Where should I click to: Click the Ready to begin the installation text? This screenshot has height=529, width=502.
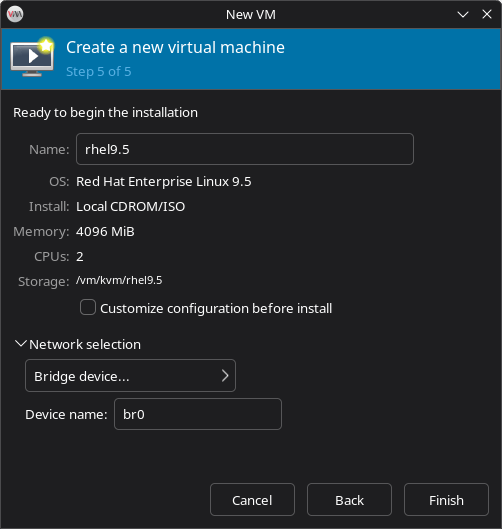pyautogui.click(x=106, y=113)
